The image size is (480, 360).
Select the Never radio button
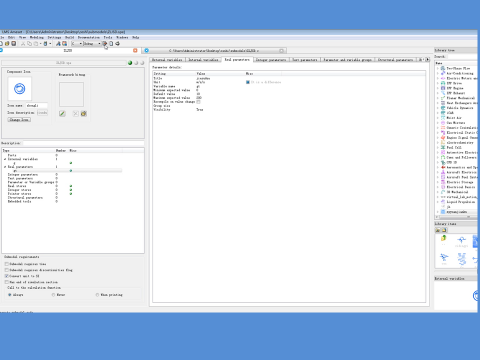(x=53, y=295)
